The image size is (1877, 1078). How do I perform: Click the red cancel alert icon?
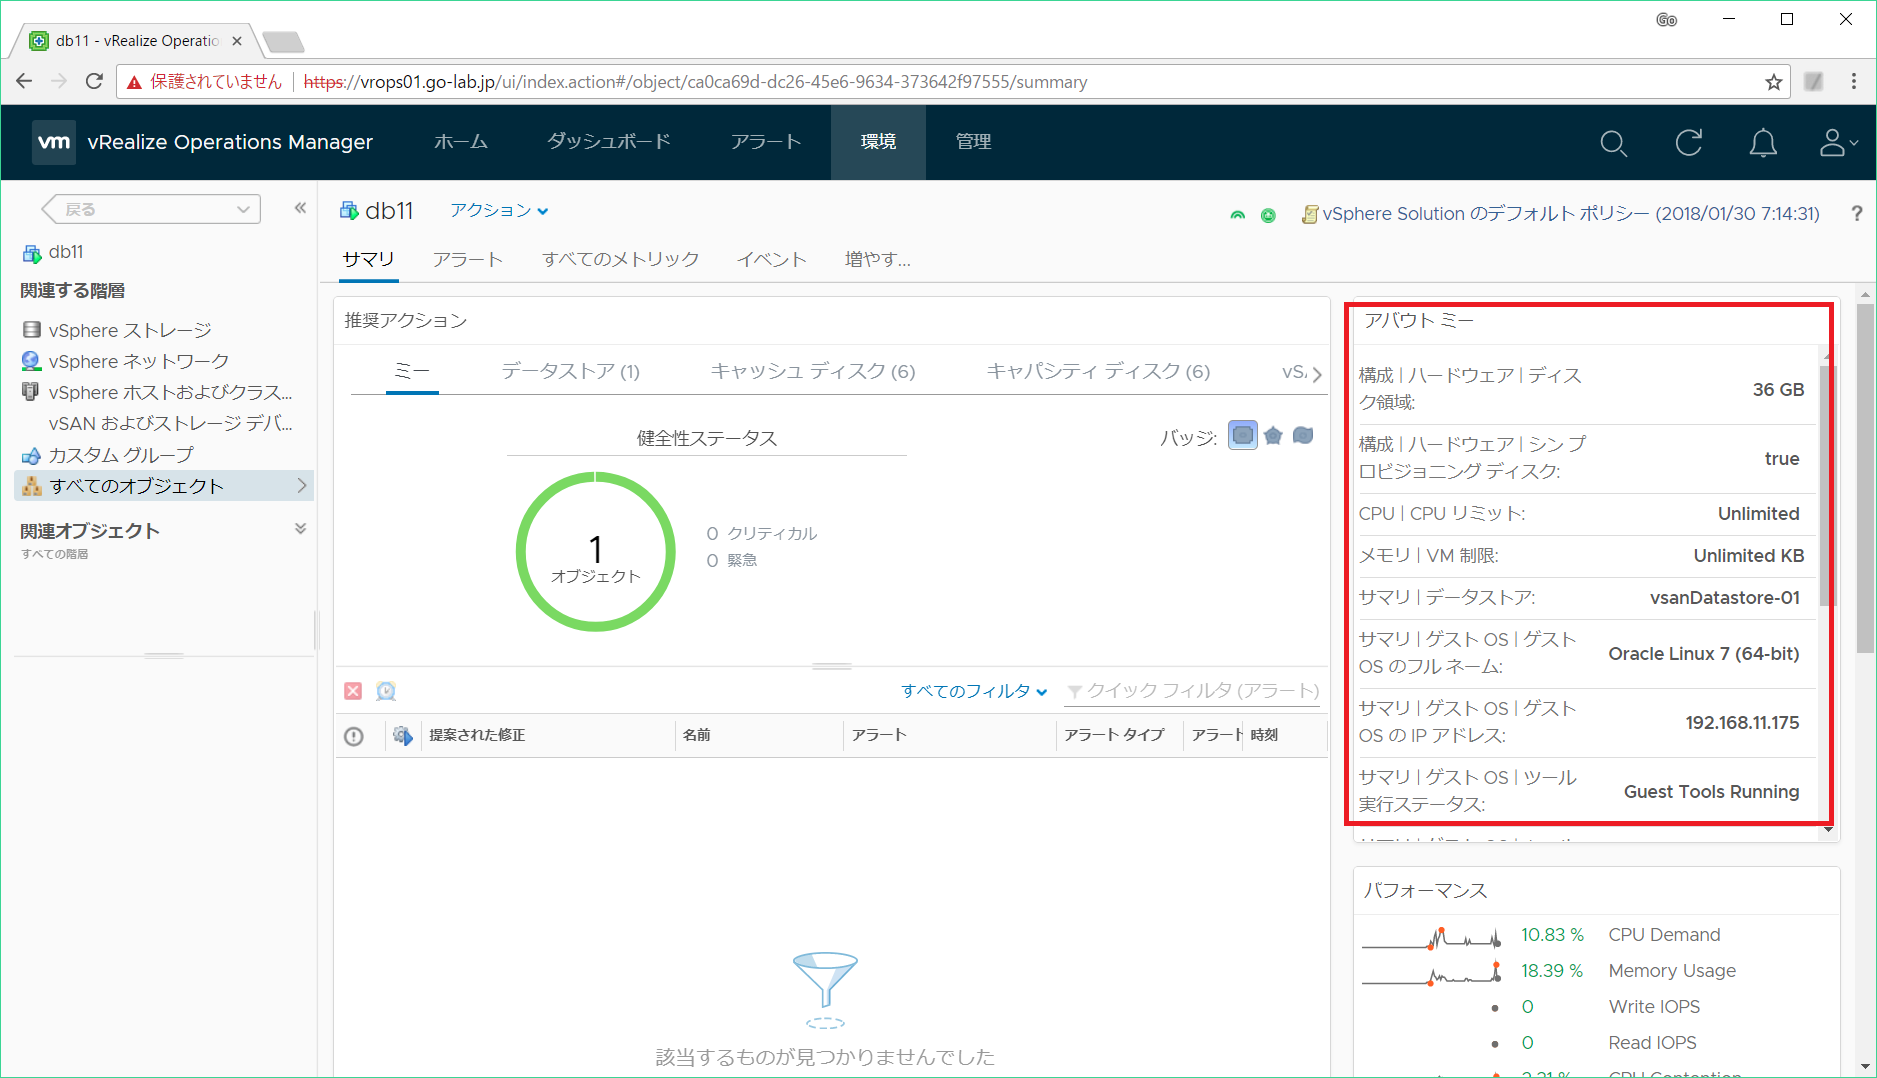[x=353, y=691]
